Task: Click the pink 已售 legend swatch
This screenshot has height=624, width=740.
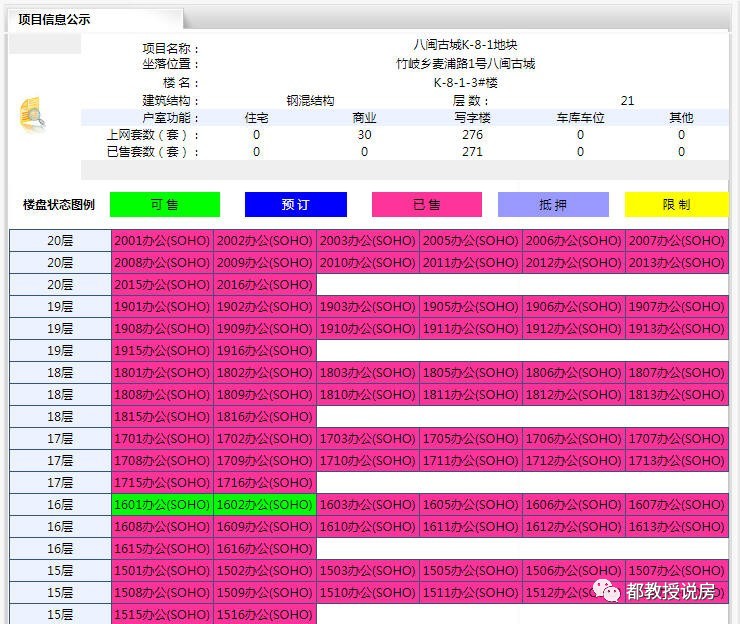Action: (x=427, y=204)
